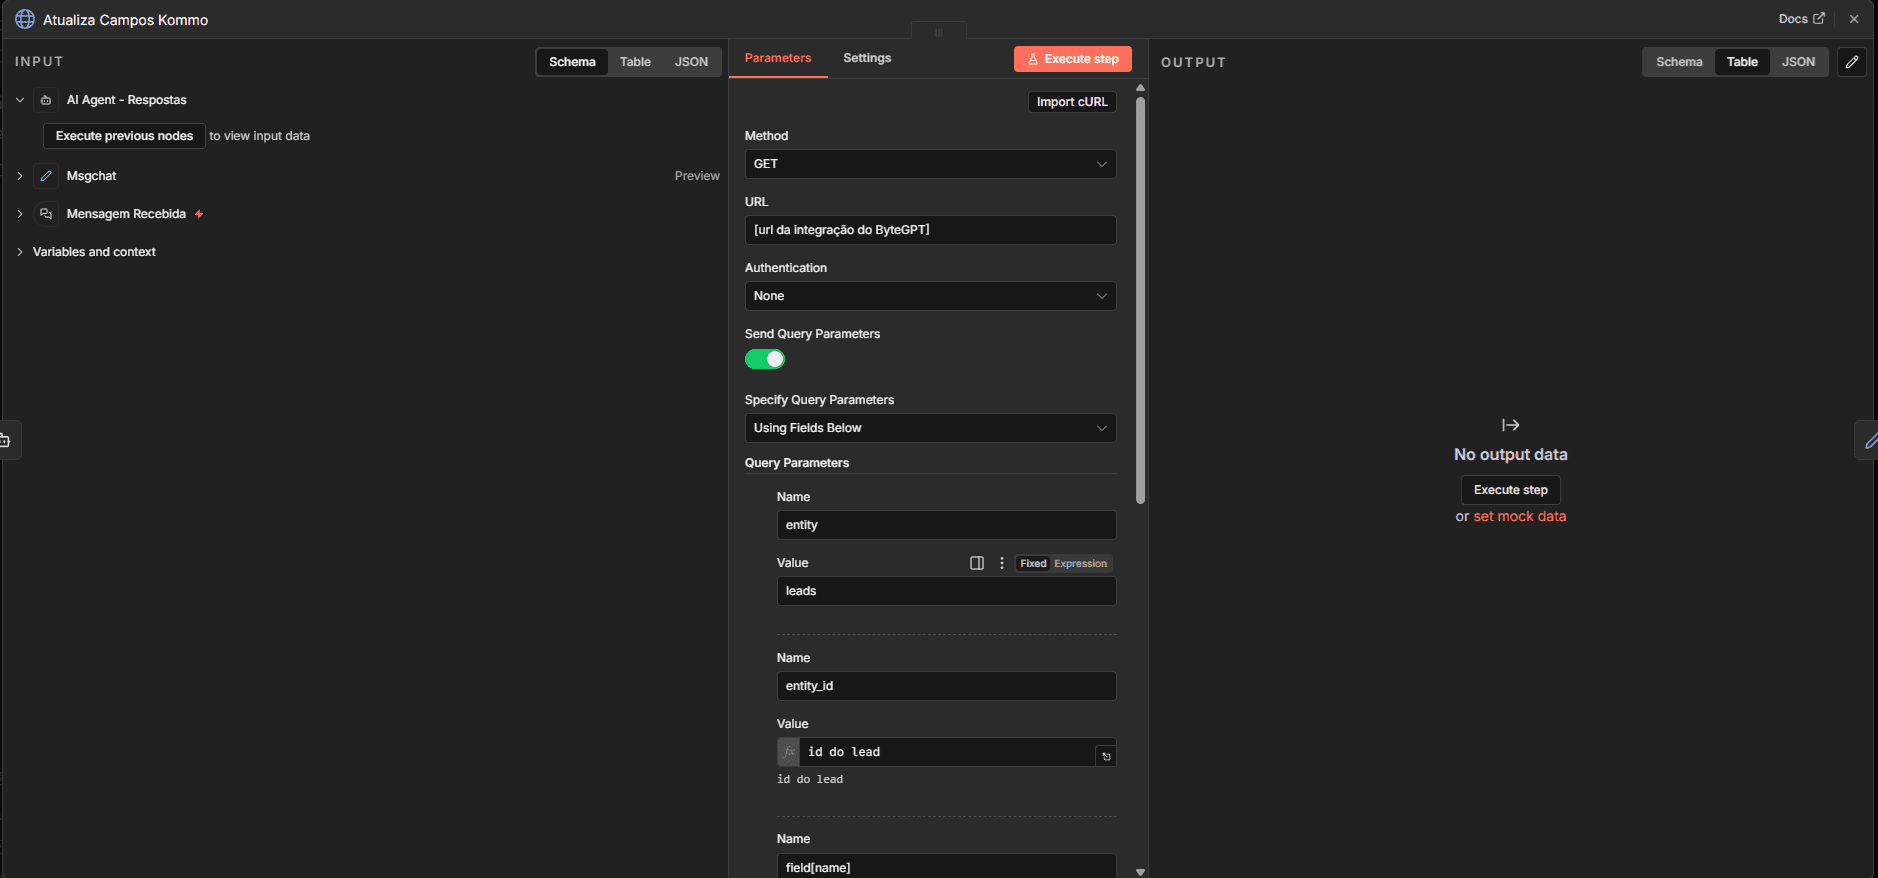Image resolution: width=1878 pixels, height=878 pixels.
Task: Click the edit output pencil icon
Action: (x=1851, y=62)
